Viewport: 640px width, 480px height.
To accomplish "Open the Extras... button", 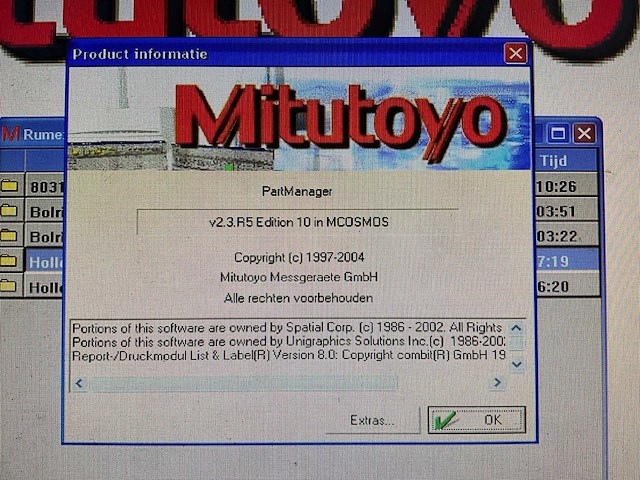I will tap(372, 420).
